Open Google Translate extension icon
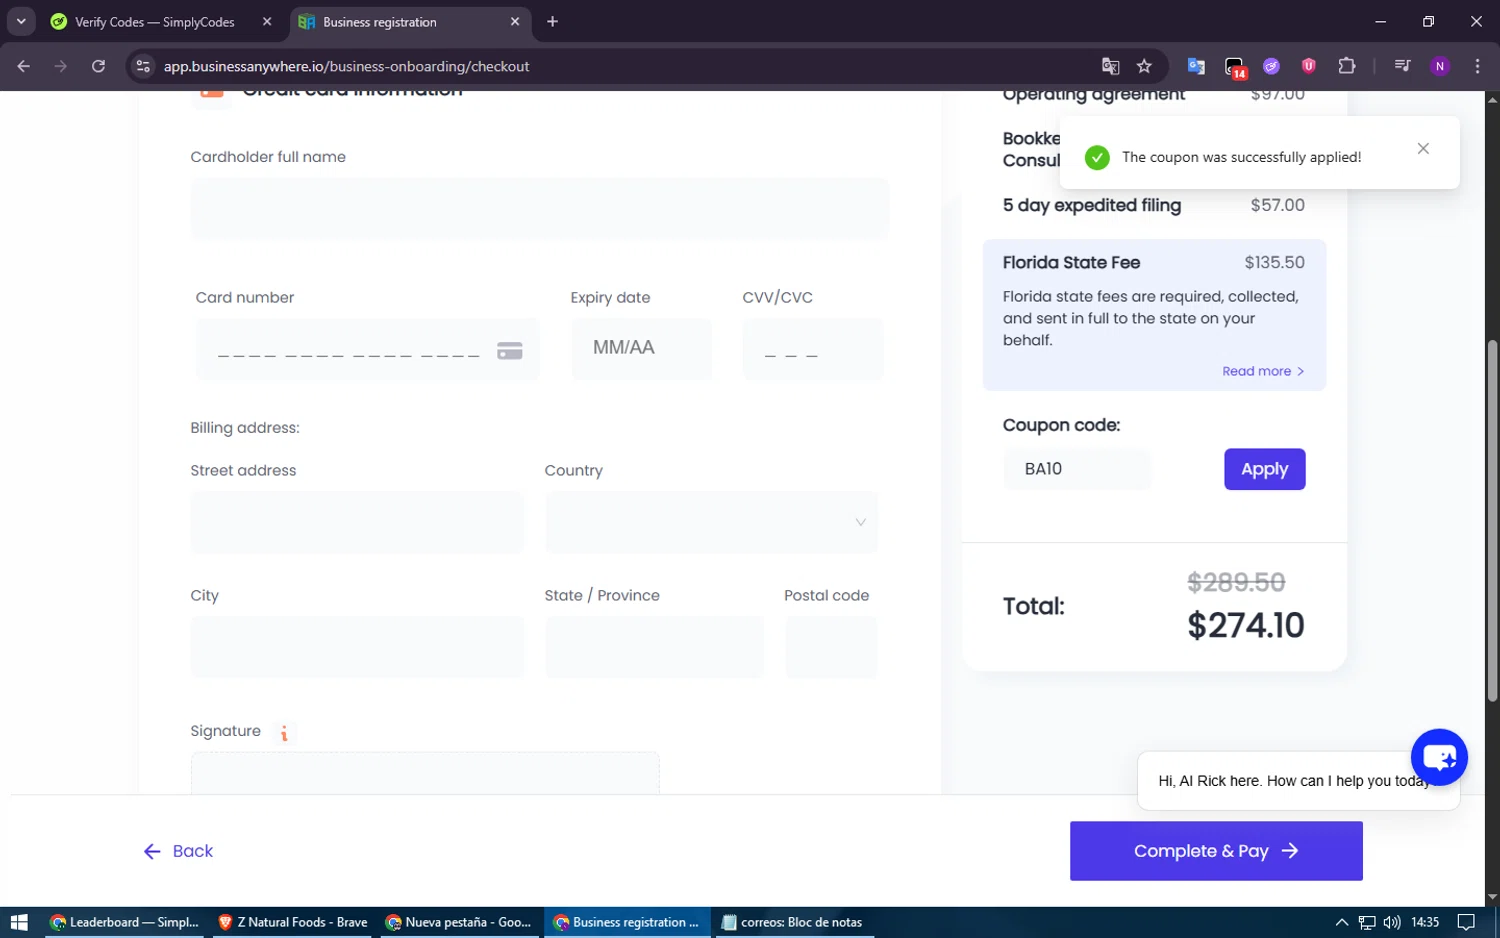 1196,66
